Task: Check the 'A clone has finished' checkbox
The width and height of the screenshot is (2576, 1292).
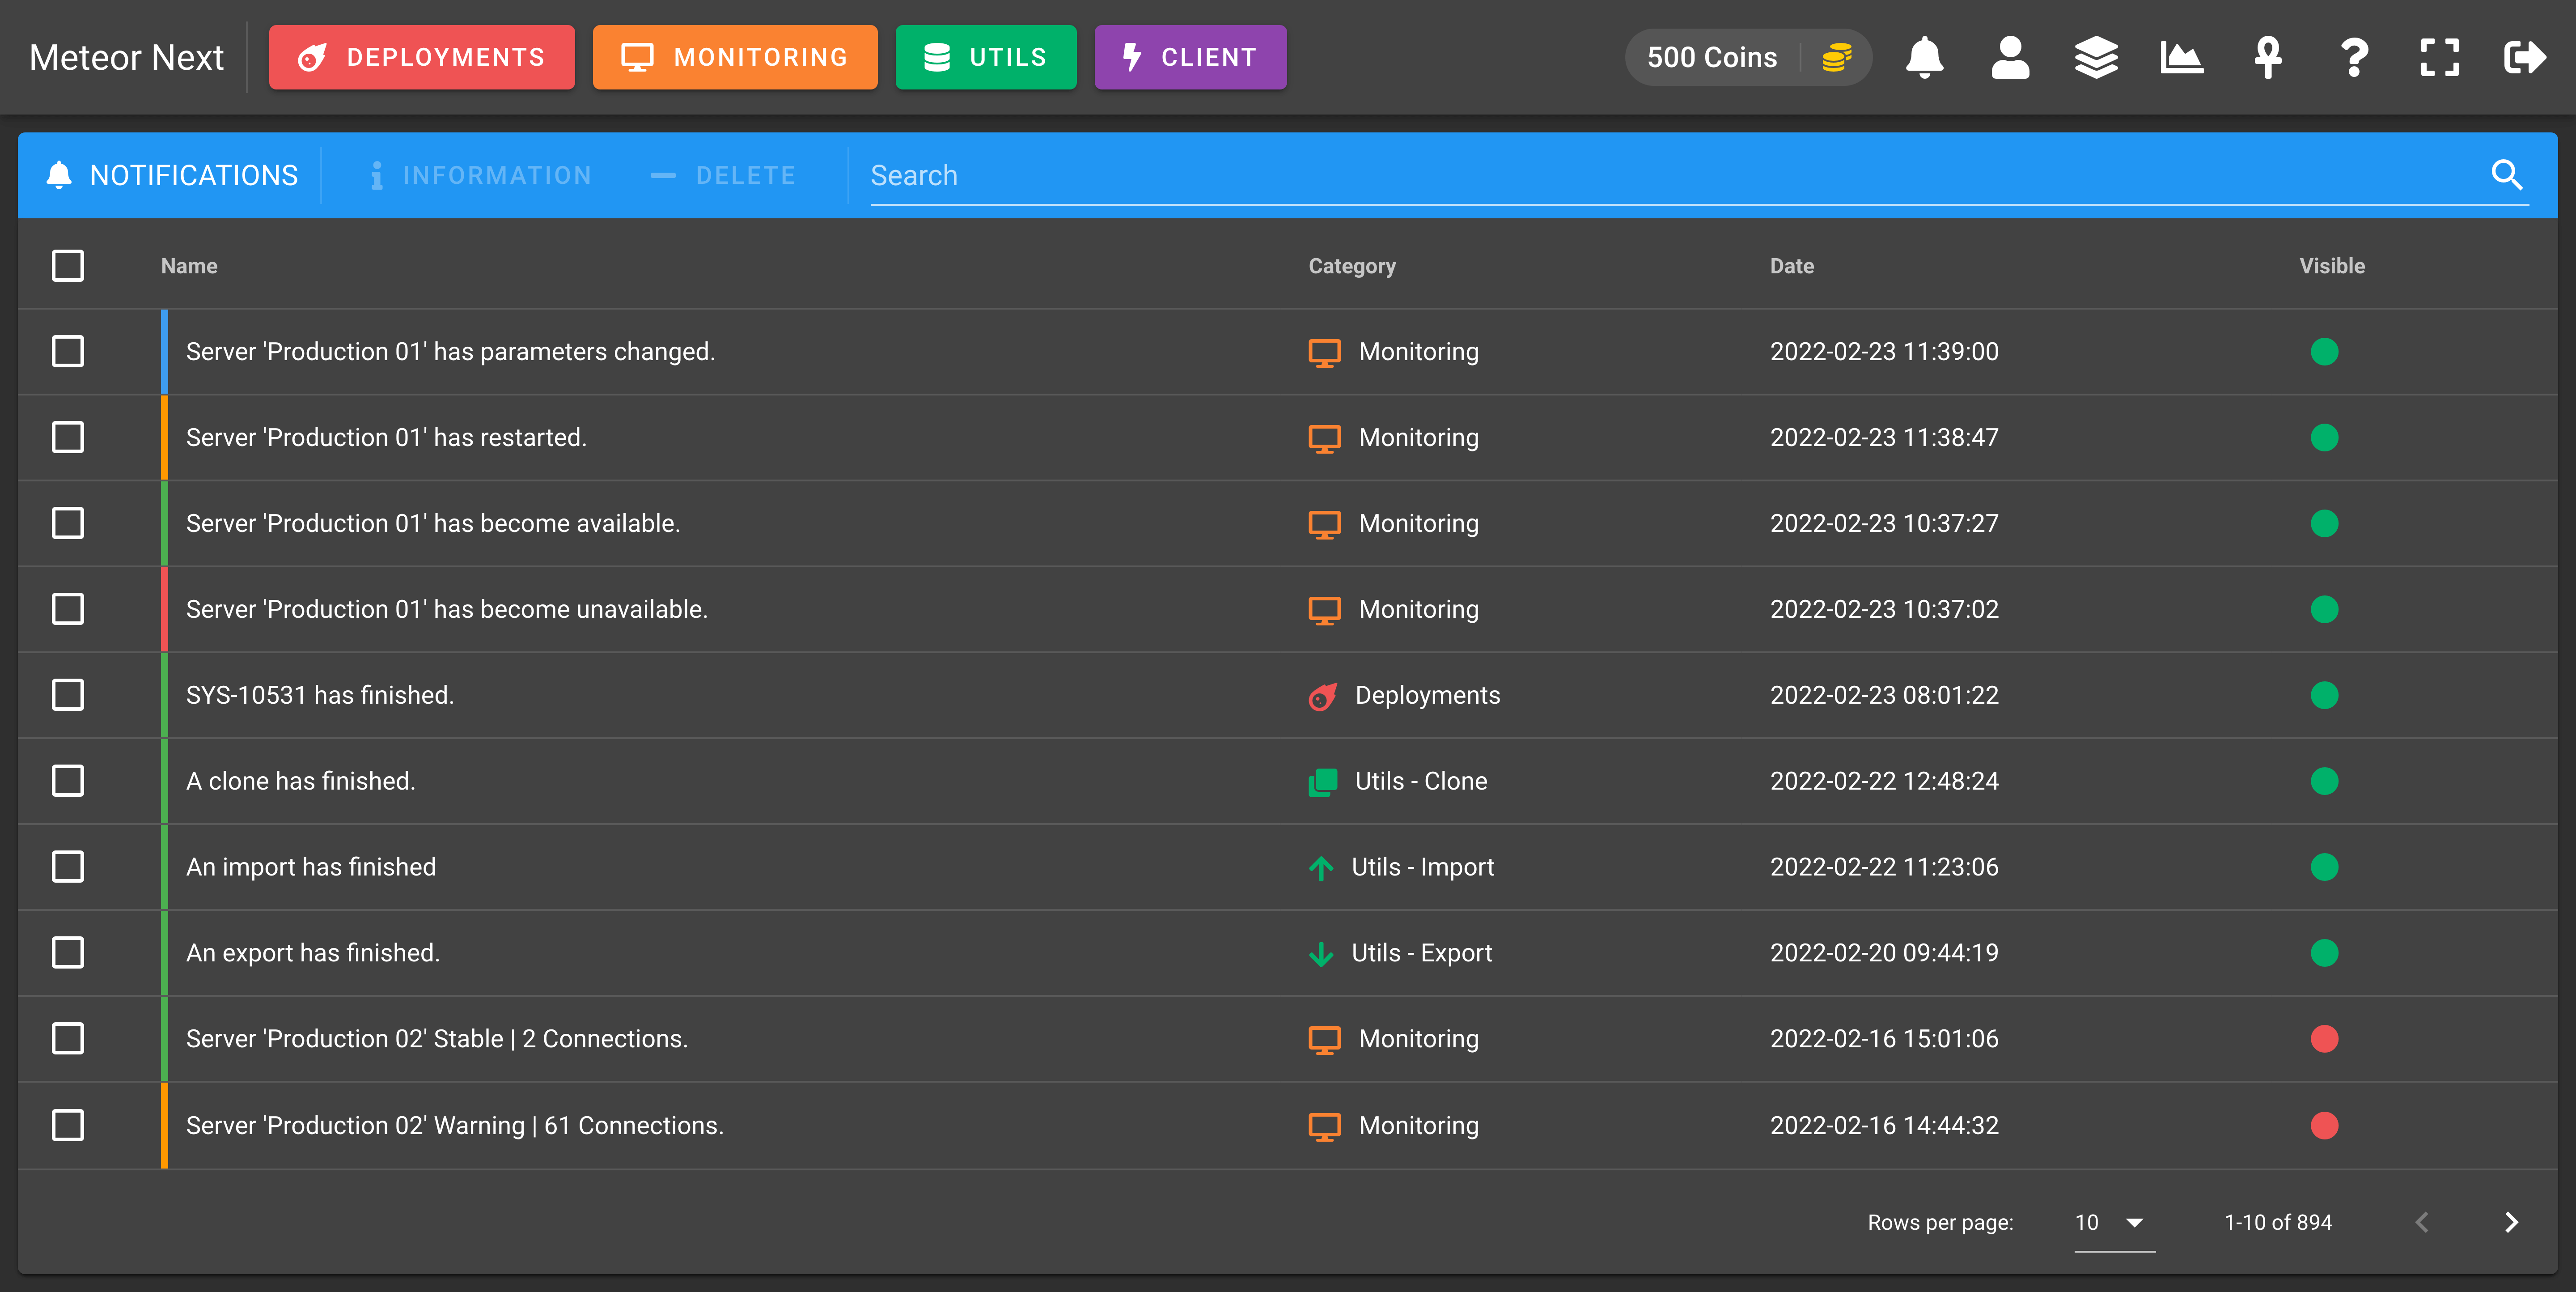Action: click(x=68, y=782)
